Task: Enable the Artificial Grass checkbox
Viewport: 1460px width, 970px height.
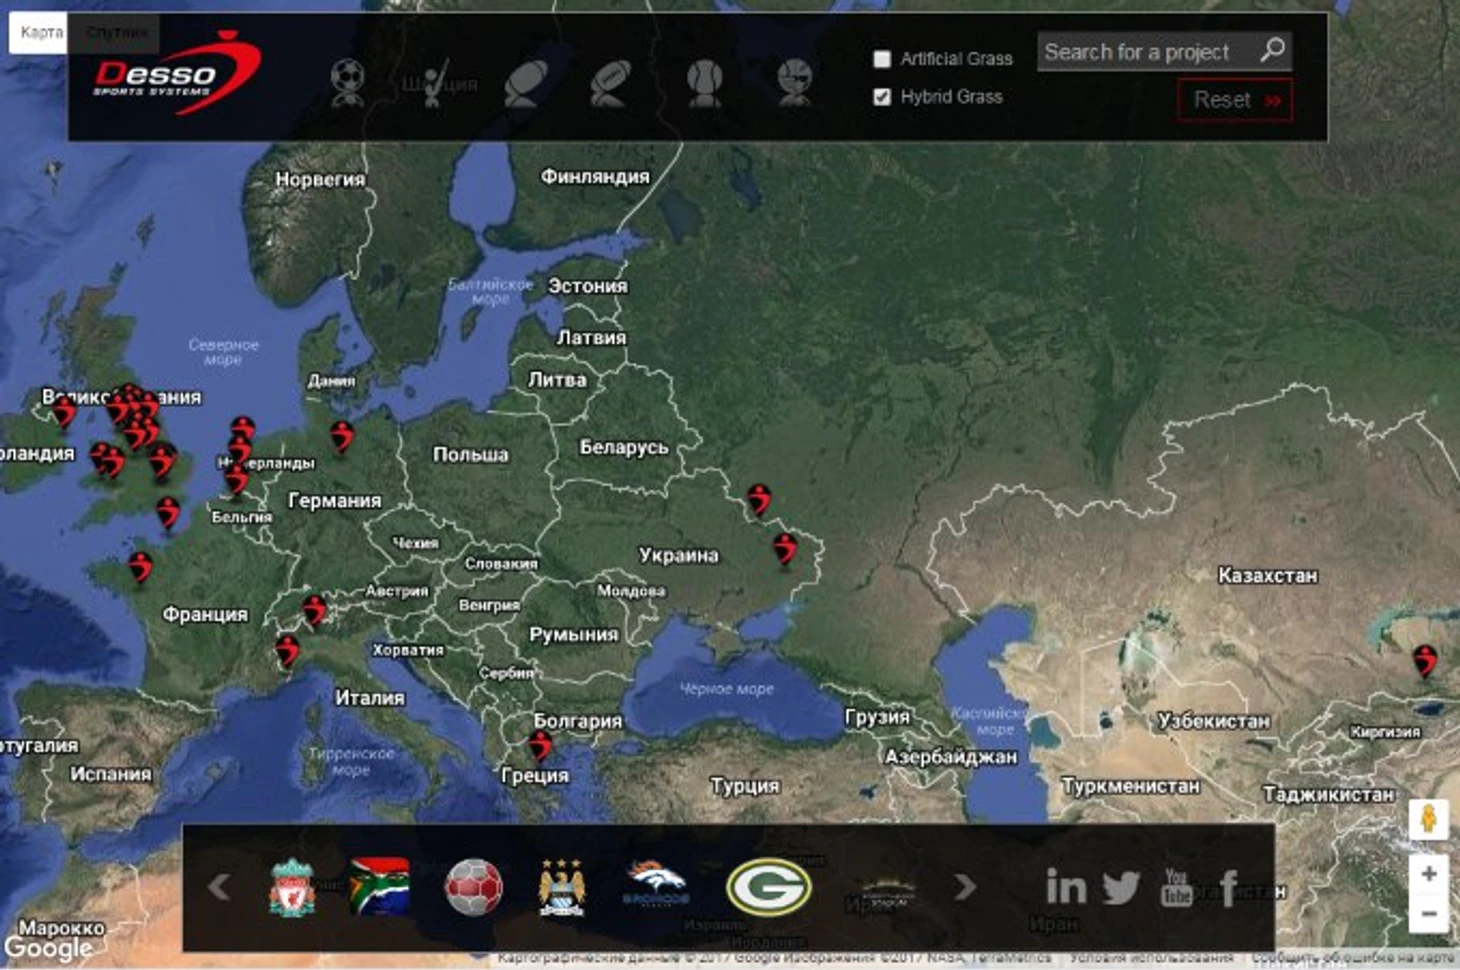Action: [882, 59]
